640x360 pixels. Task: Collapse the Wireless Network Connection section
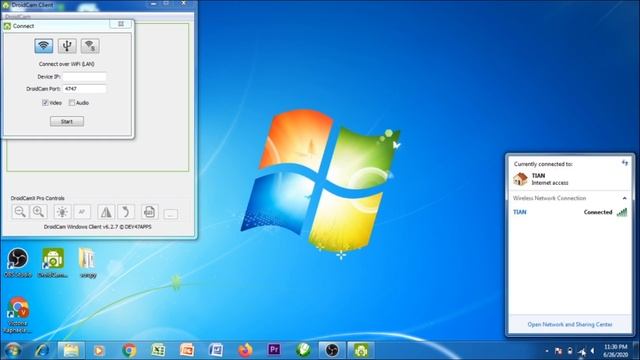coord(624,198)
